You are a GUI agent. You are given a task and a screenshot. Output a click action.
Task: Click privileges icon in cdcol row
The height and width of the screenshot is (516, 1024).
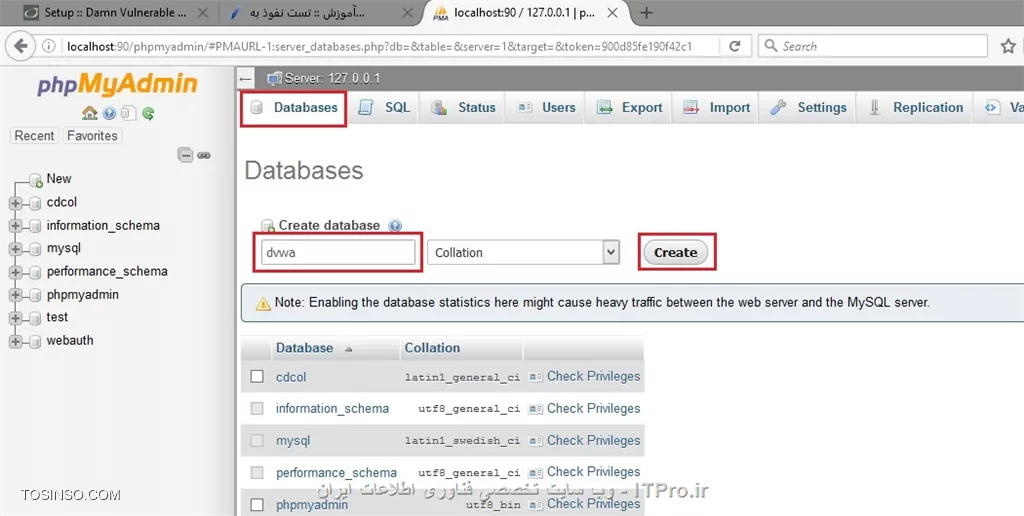click(x=536, y=377)
